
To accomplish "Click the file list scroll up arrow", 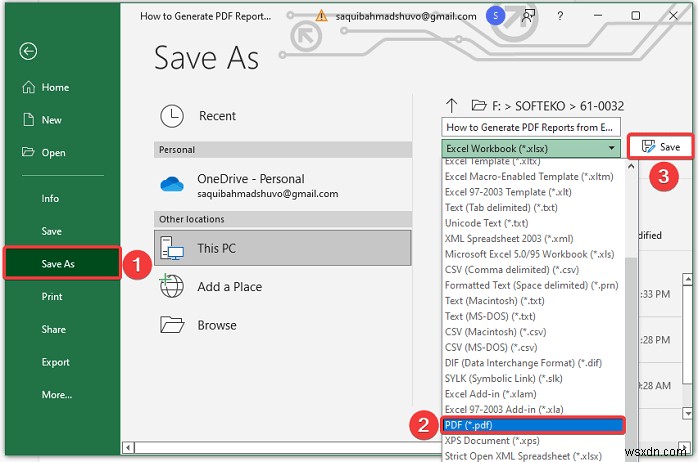I will point(687,280).
